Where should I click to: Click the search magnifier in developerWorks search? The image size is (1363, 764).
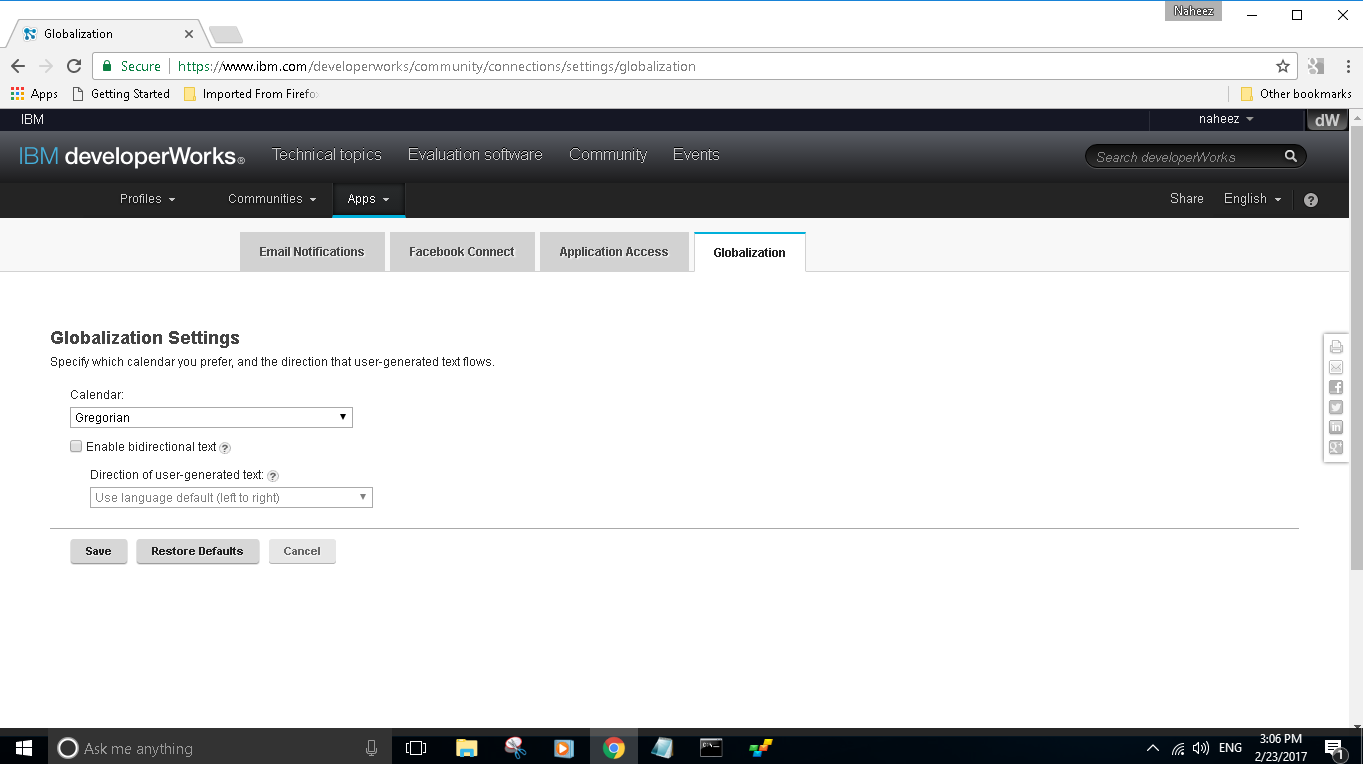pos(1291,156)
